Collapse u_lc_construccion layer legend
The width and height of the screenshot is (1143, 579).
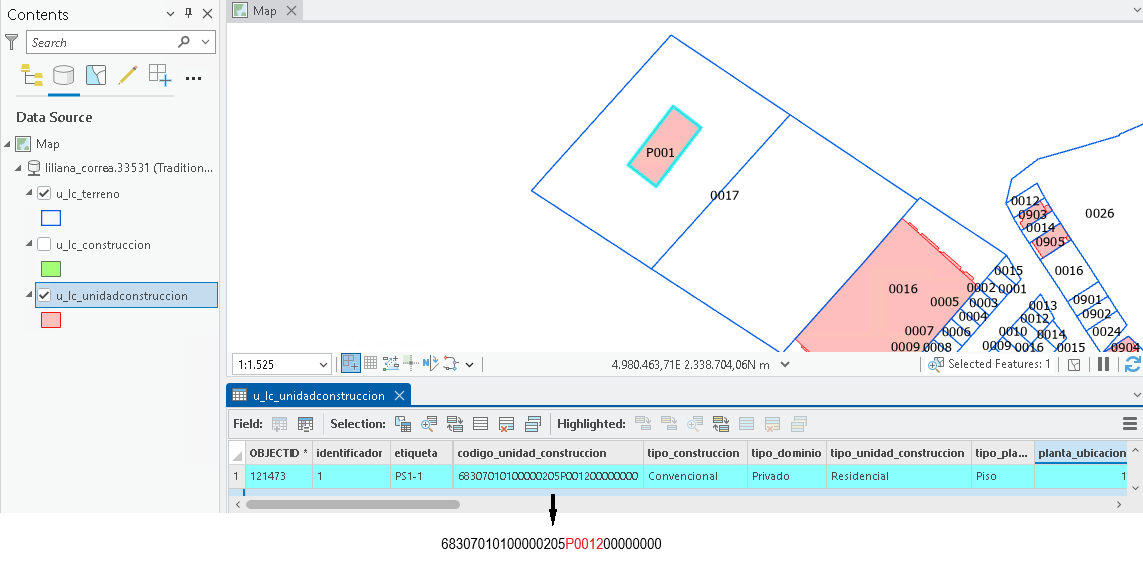pos(29,244)
